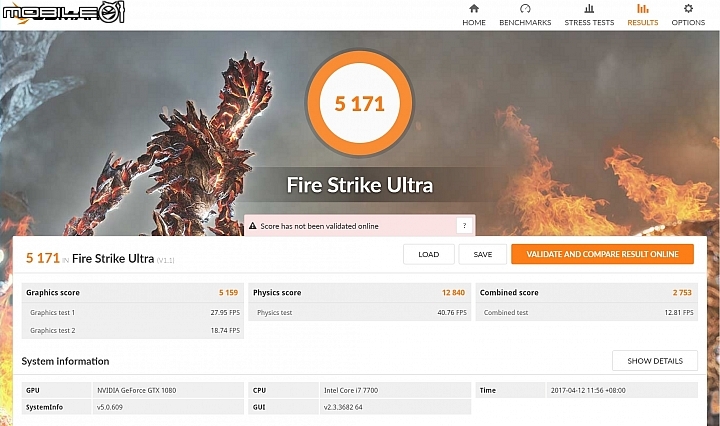720x426 pixels.
Task: Click the Combined score value 2 753
Action: 682,292
